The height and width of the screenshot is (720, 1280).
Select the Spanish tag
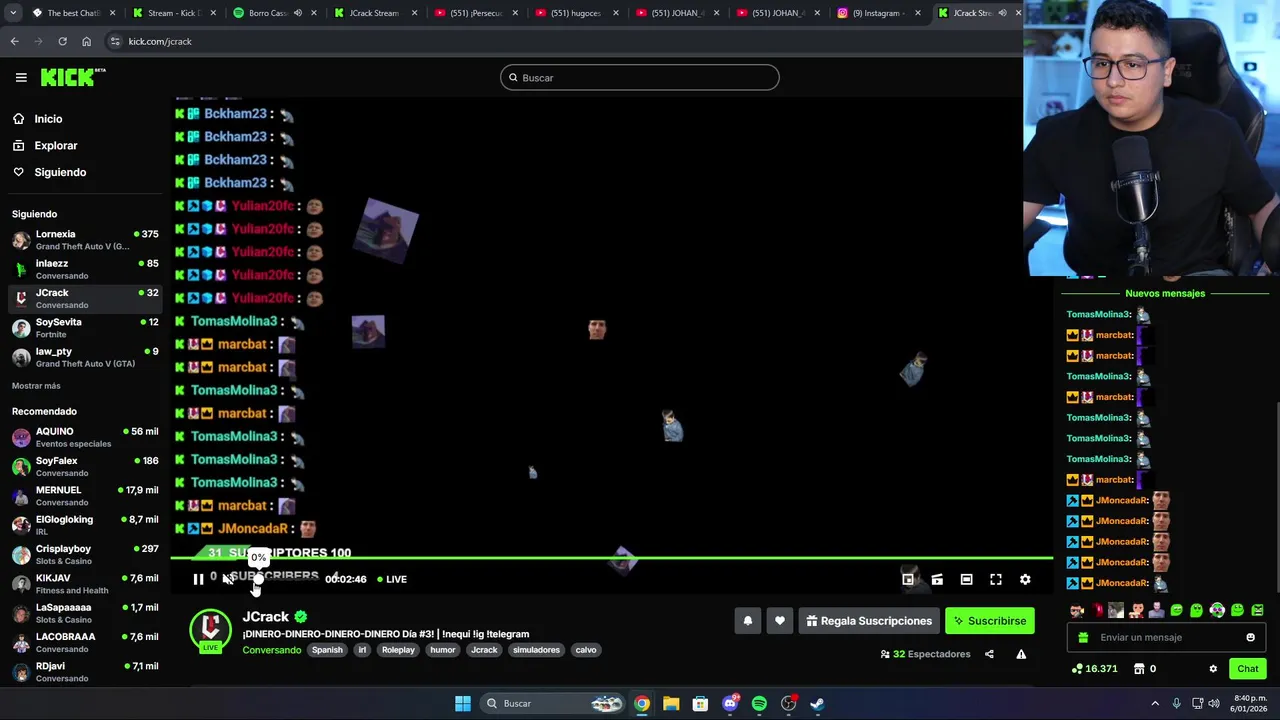click(x=327, y=650)
